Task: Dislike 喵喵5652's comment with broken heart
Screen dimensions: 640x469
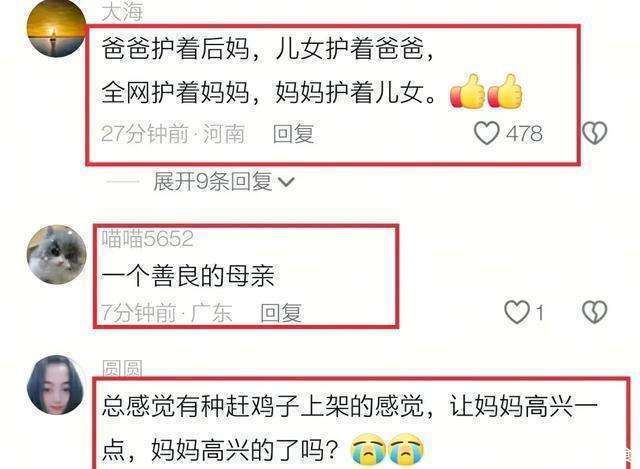Action: click(x=595, y=312)
